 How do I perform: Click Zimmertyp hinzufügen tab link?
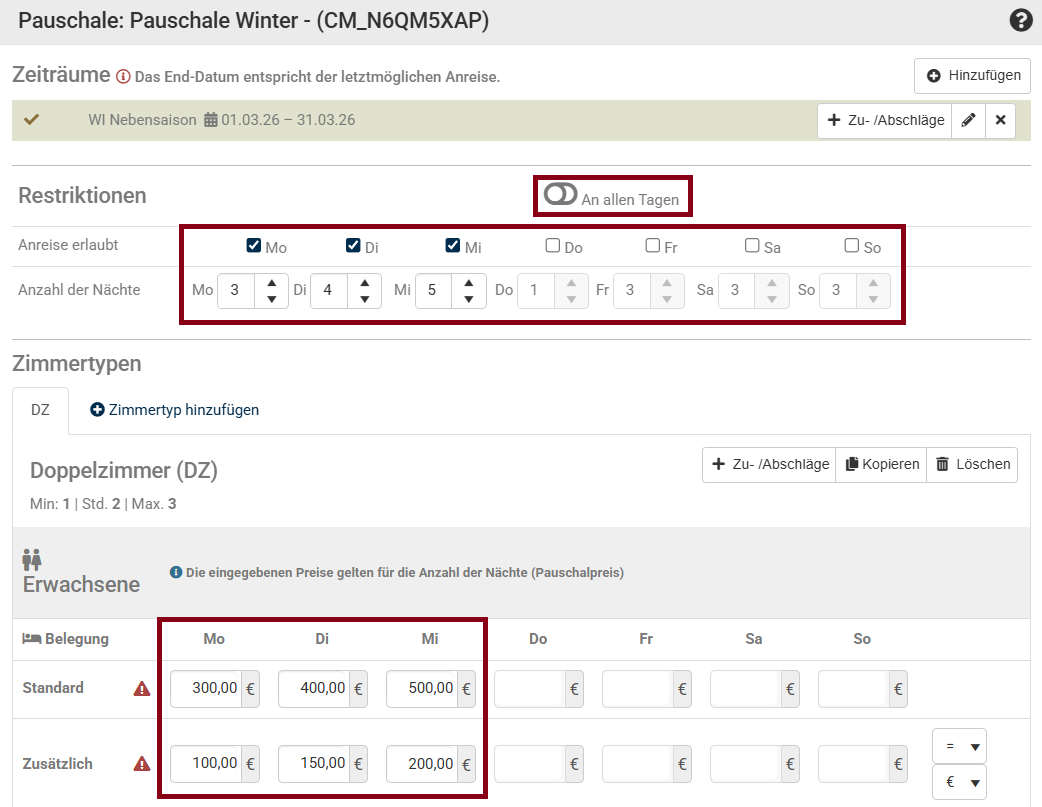[175, 410]
